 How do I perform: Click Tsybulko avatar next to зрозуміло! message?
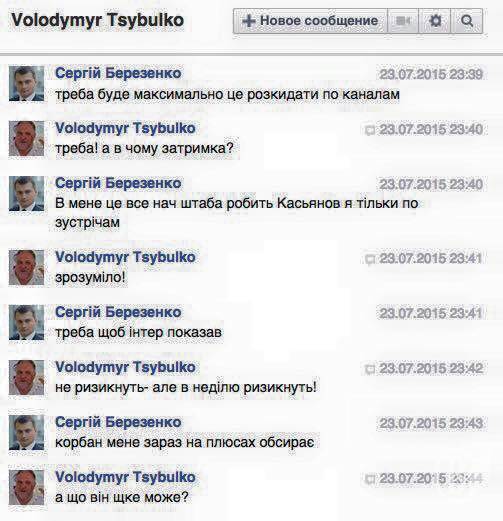coord(26,268)
